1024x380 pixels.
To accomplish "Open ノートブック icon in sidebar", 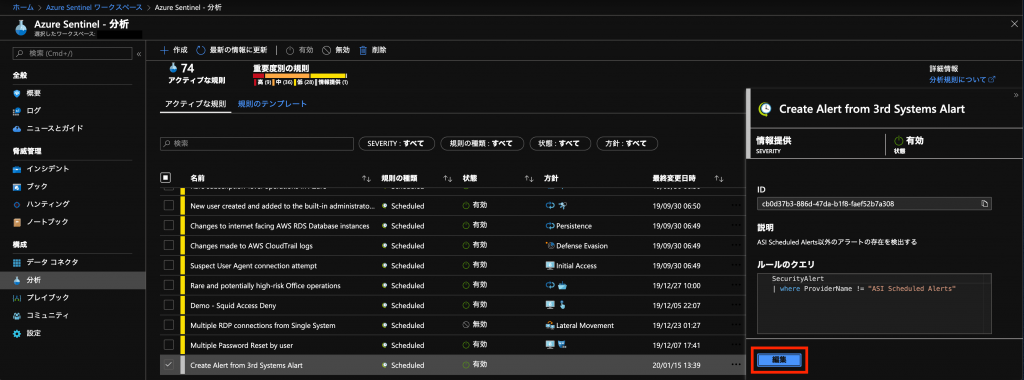I will click(18, 222).
